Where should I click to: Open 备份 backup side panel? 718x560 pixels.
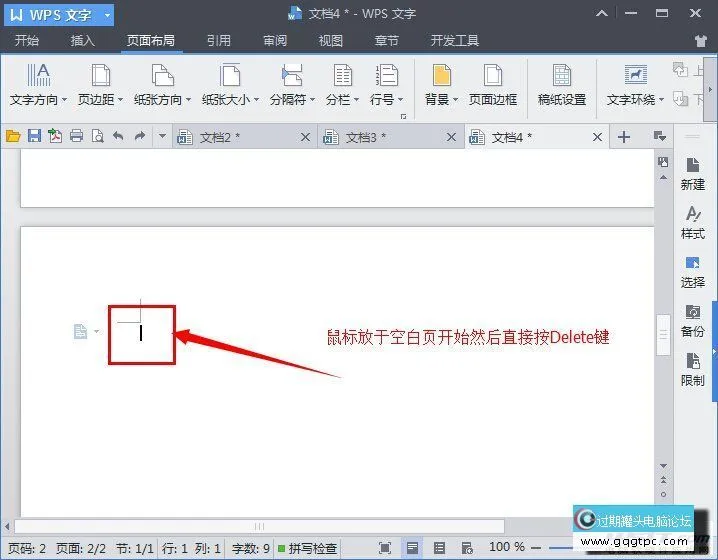click(x=692, y=321)
